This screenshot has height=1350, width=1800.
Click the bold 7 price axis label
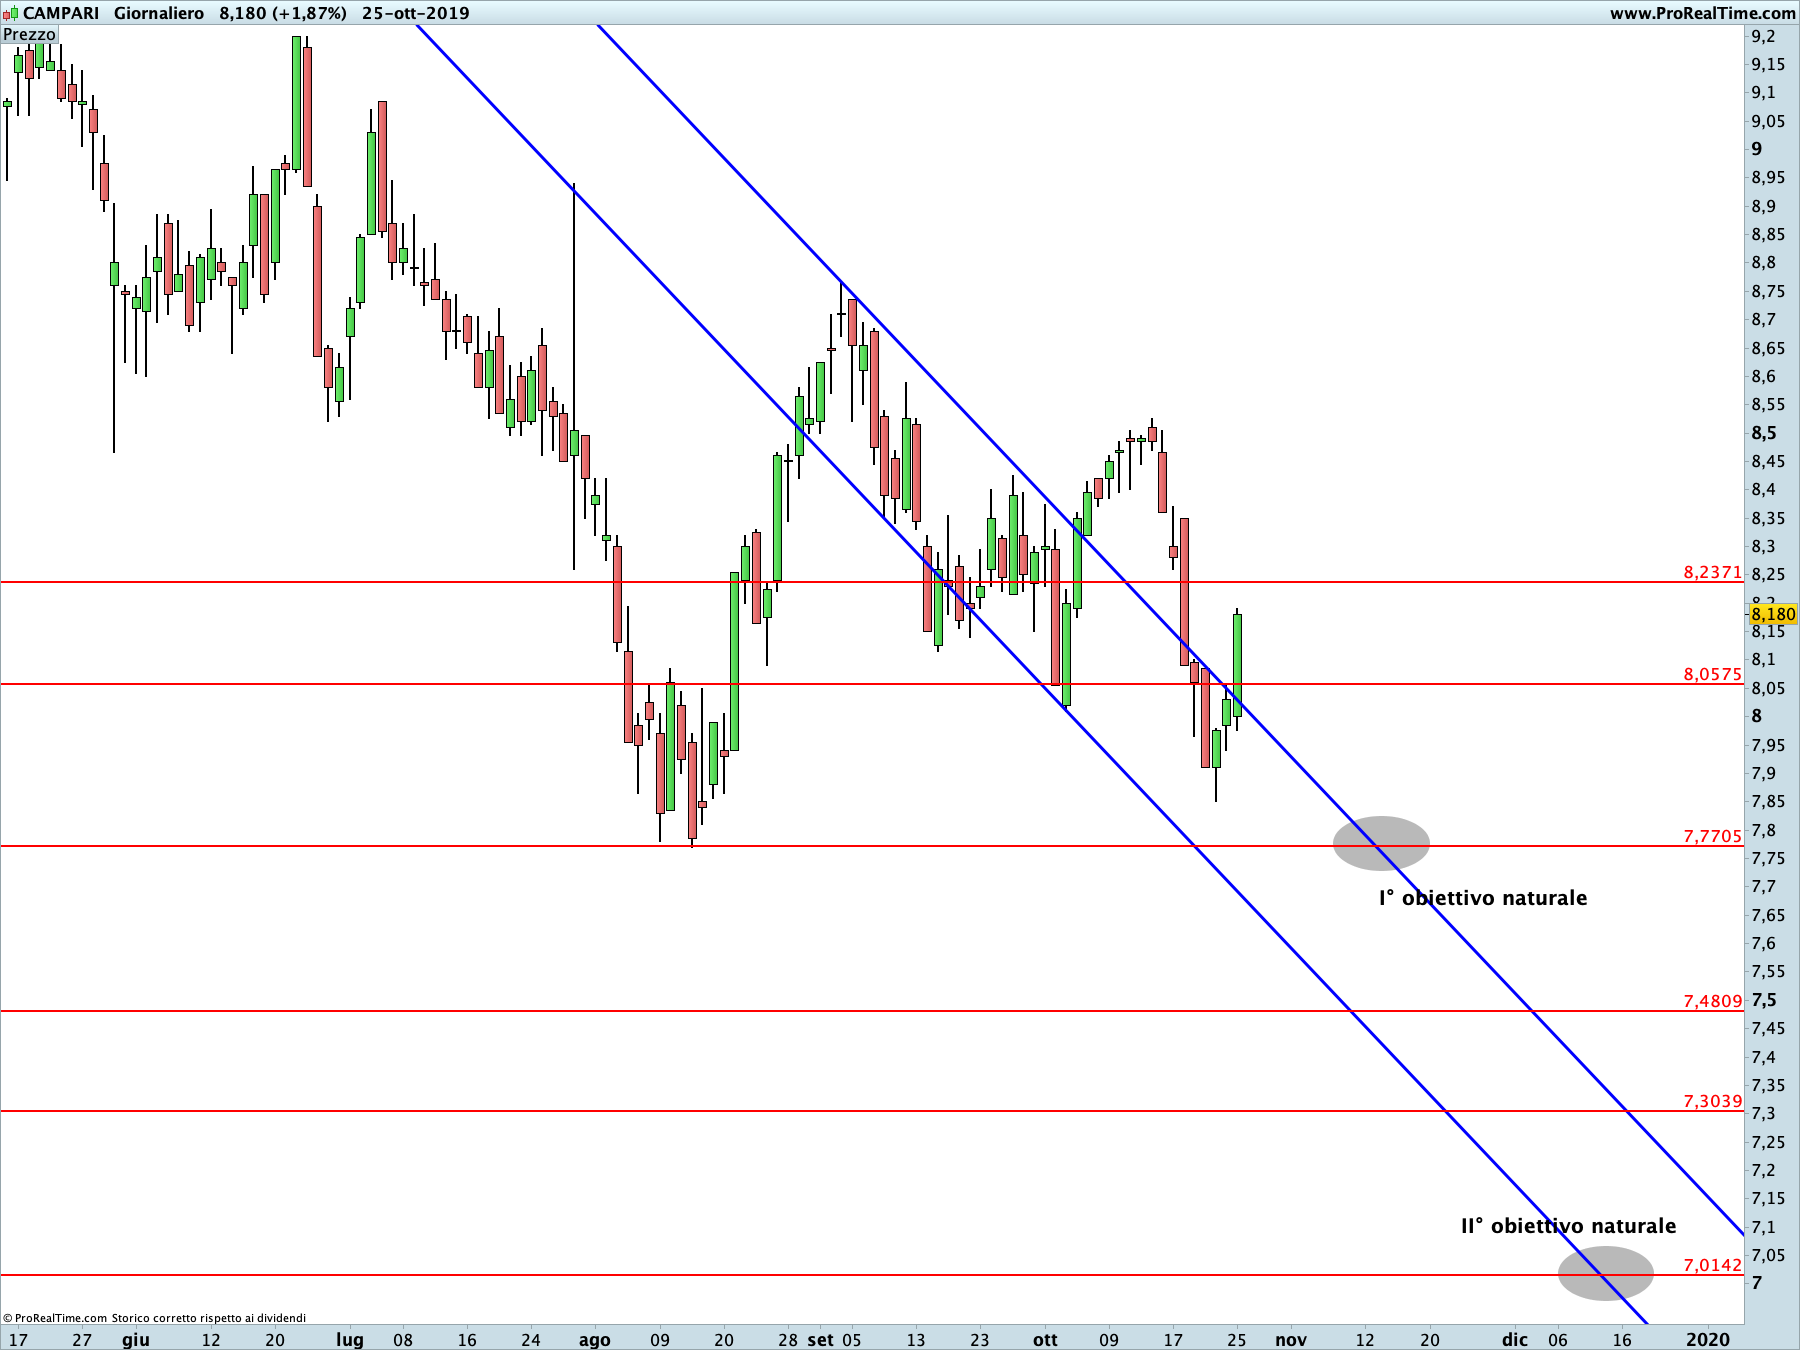pos(1757,1283)
